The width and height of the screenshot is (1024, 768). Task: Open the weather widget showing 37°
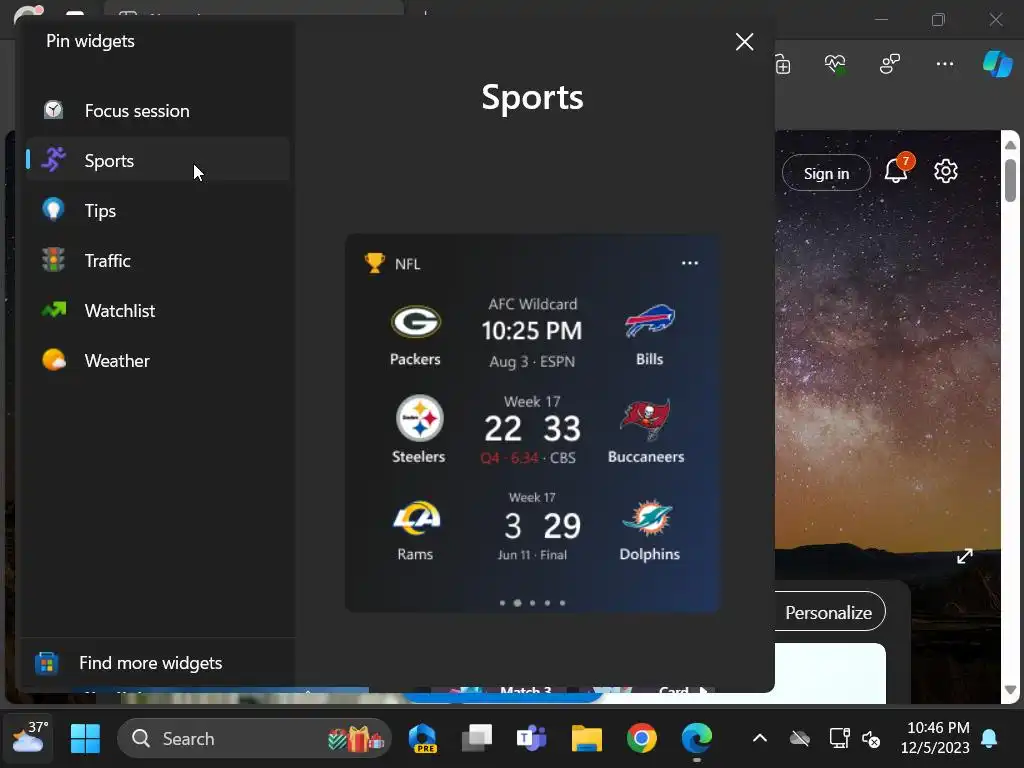(29, 737)
